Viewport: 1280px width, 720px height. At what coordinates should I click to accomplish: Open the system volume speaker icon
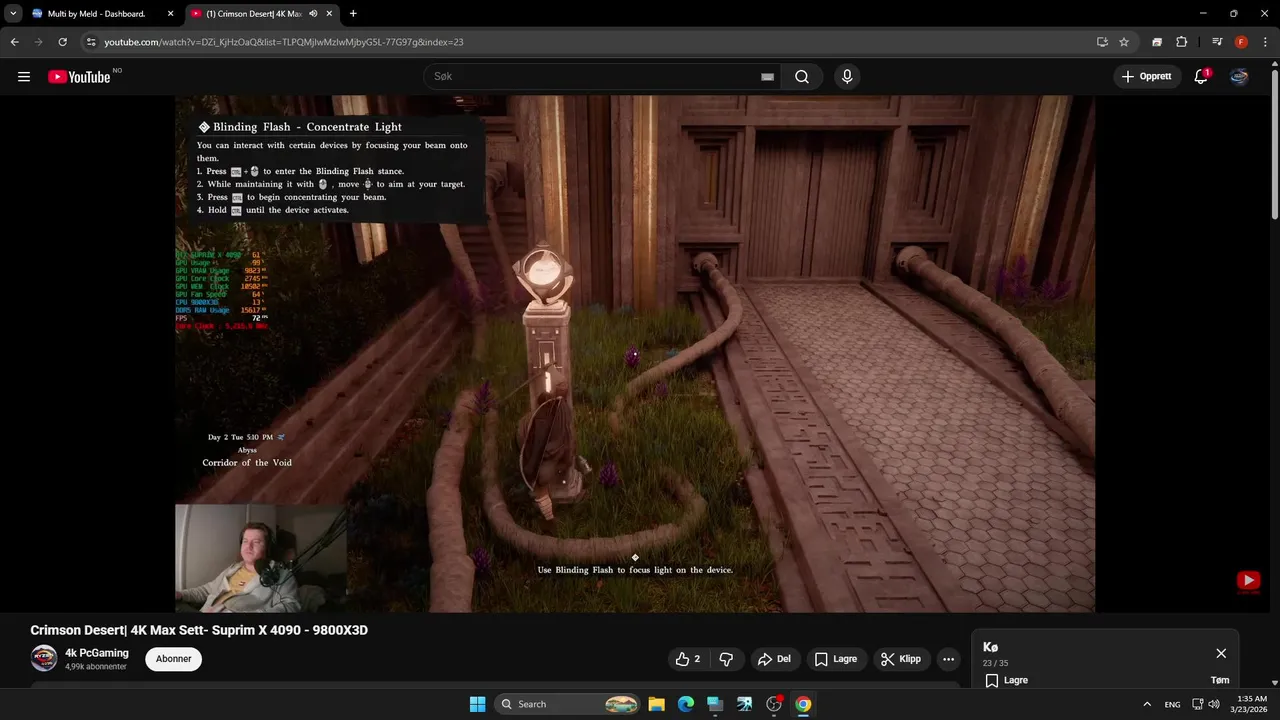click(1214, 704)
